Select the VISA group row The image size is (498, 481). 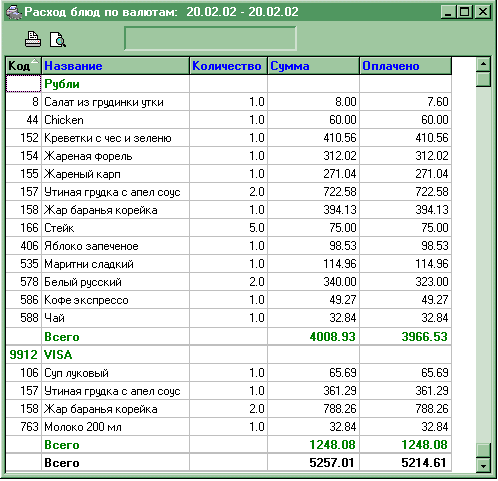click(x=229, y=355)
